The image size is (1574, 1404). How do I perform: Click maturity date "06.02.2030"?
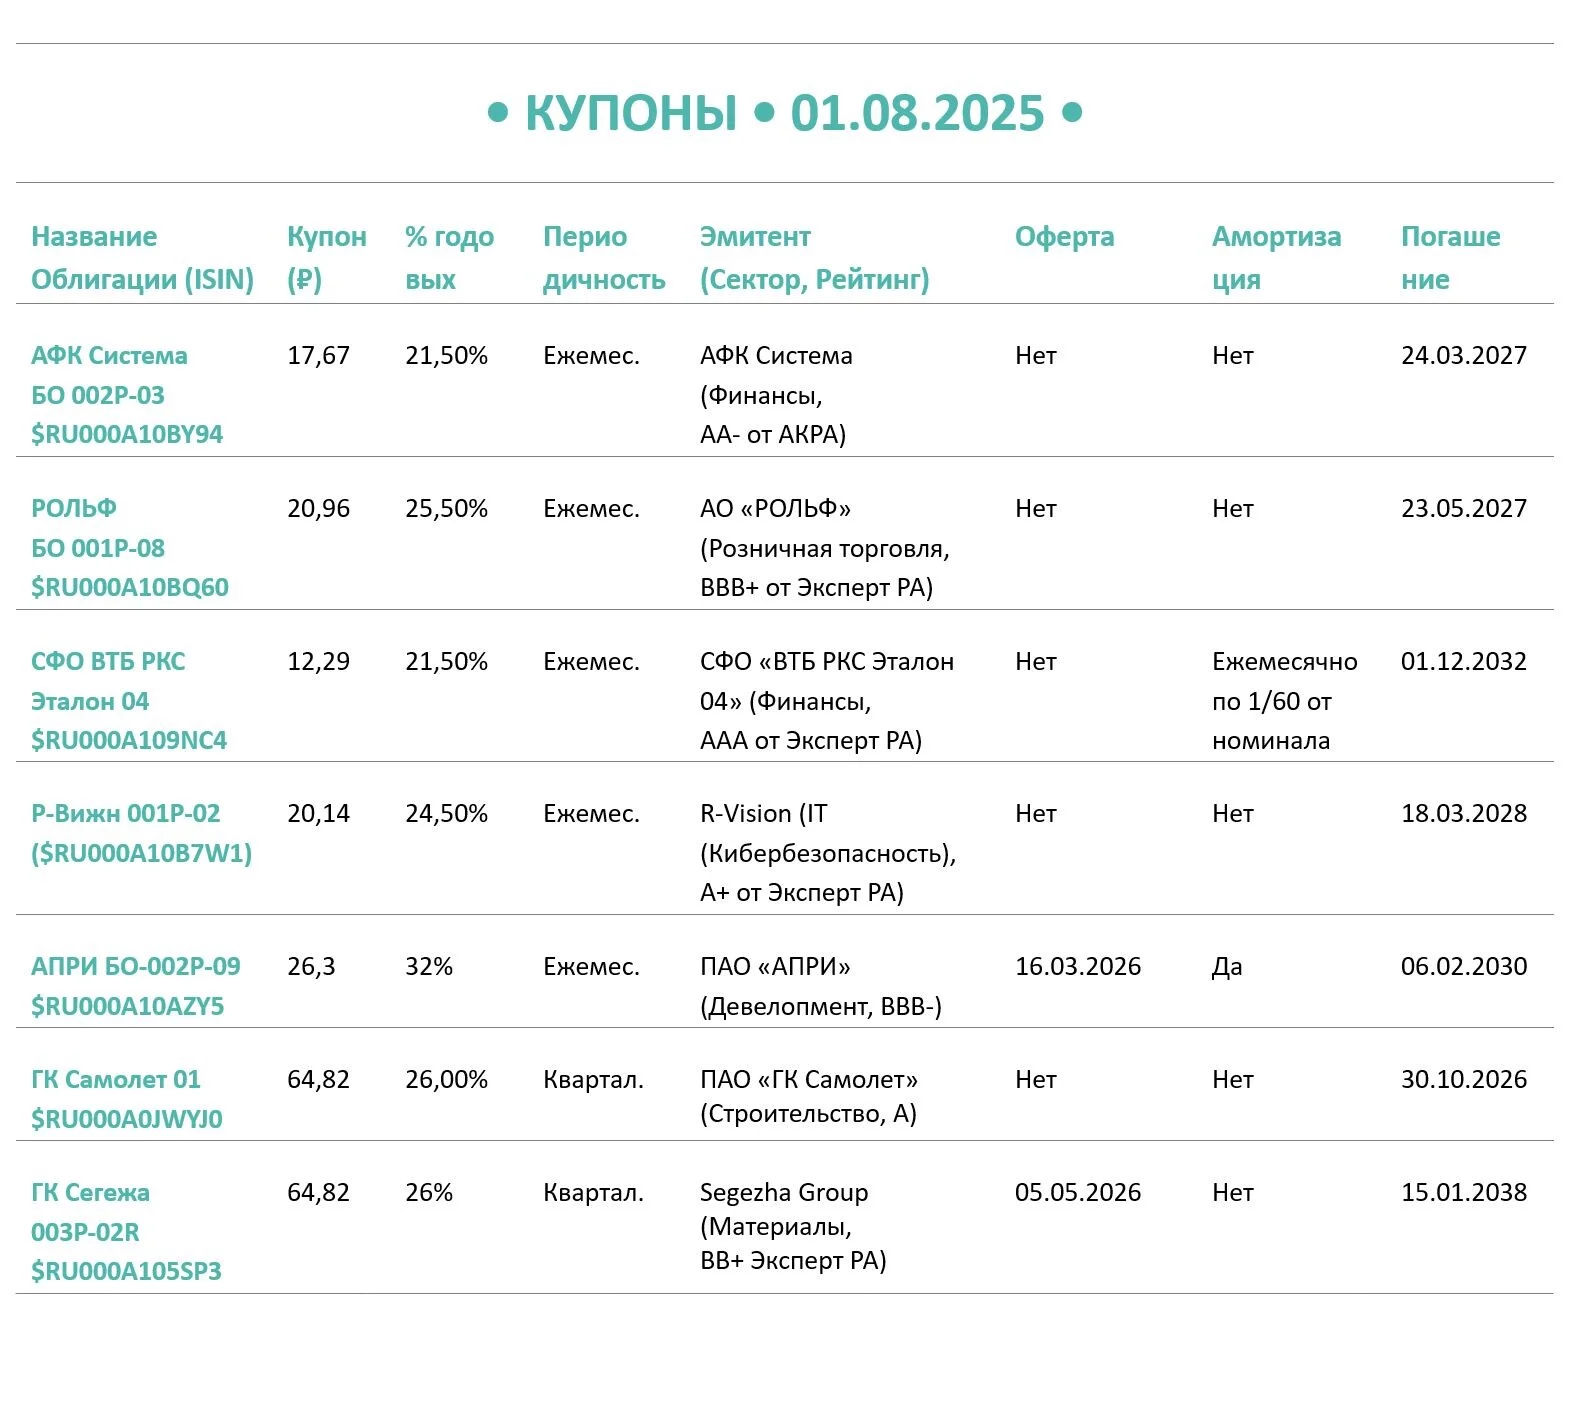[x=1464, y=967]
